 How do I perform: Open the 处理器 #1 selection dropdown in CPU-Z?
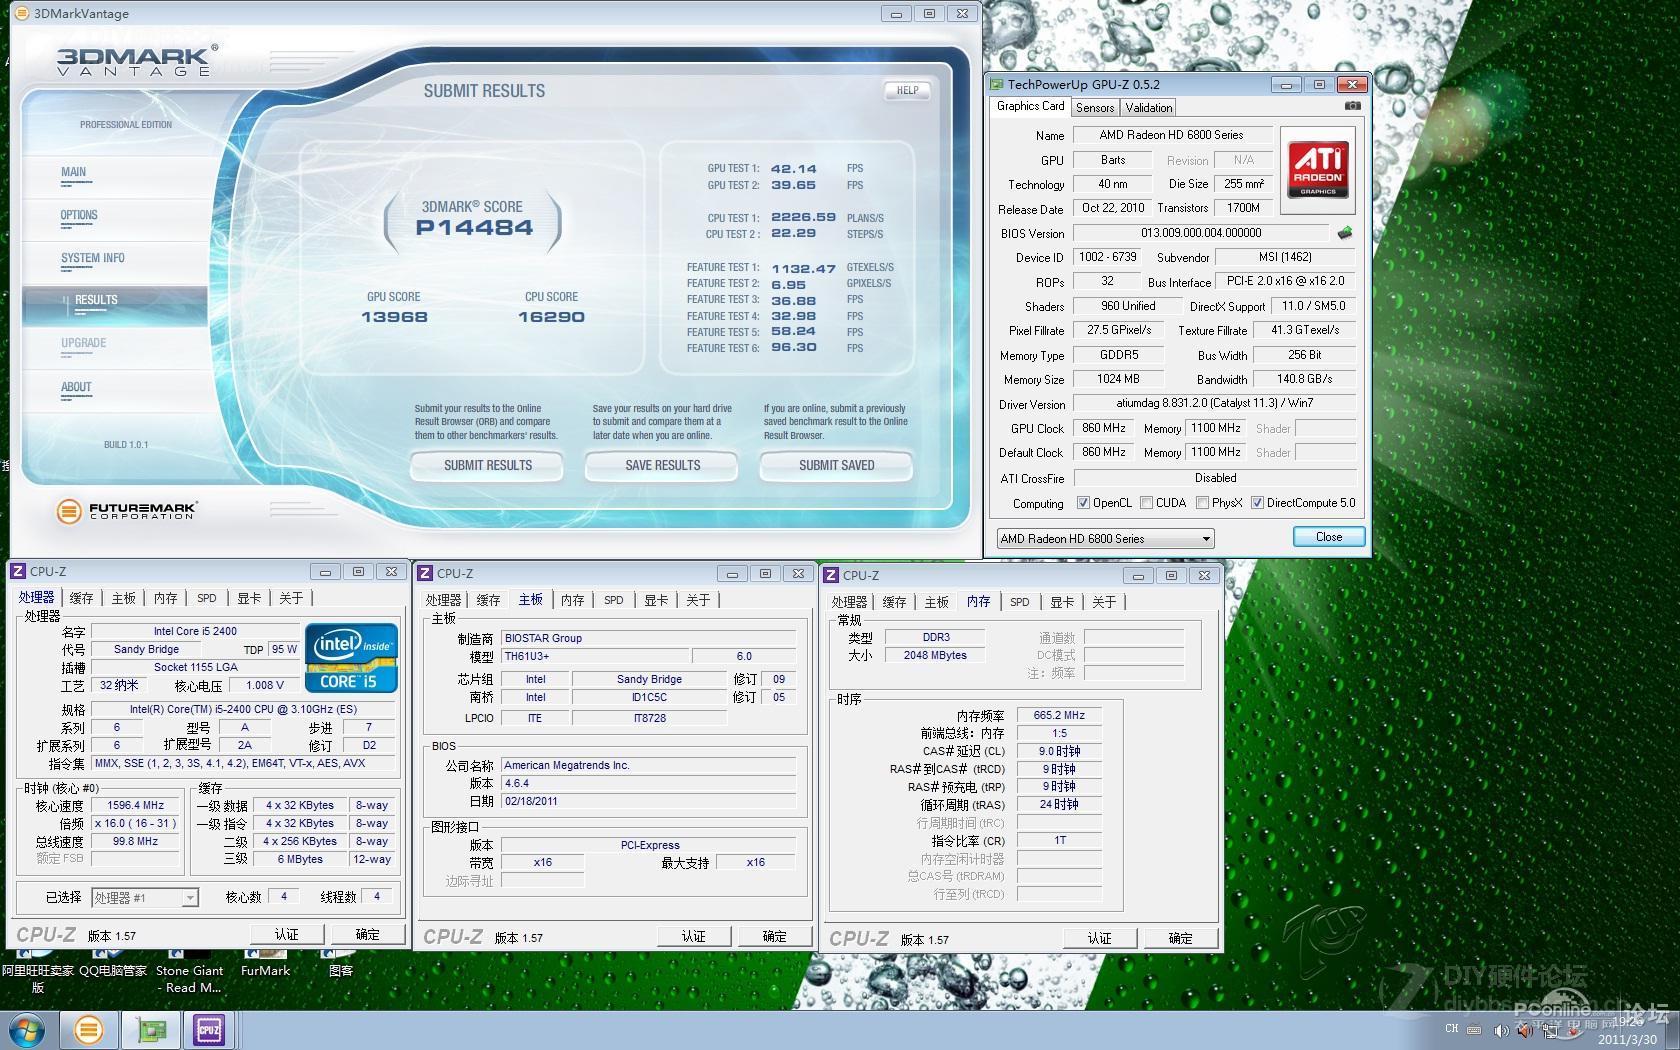[x=145, y=898]
